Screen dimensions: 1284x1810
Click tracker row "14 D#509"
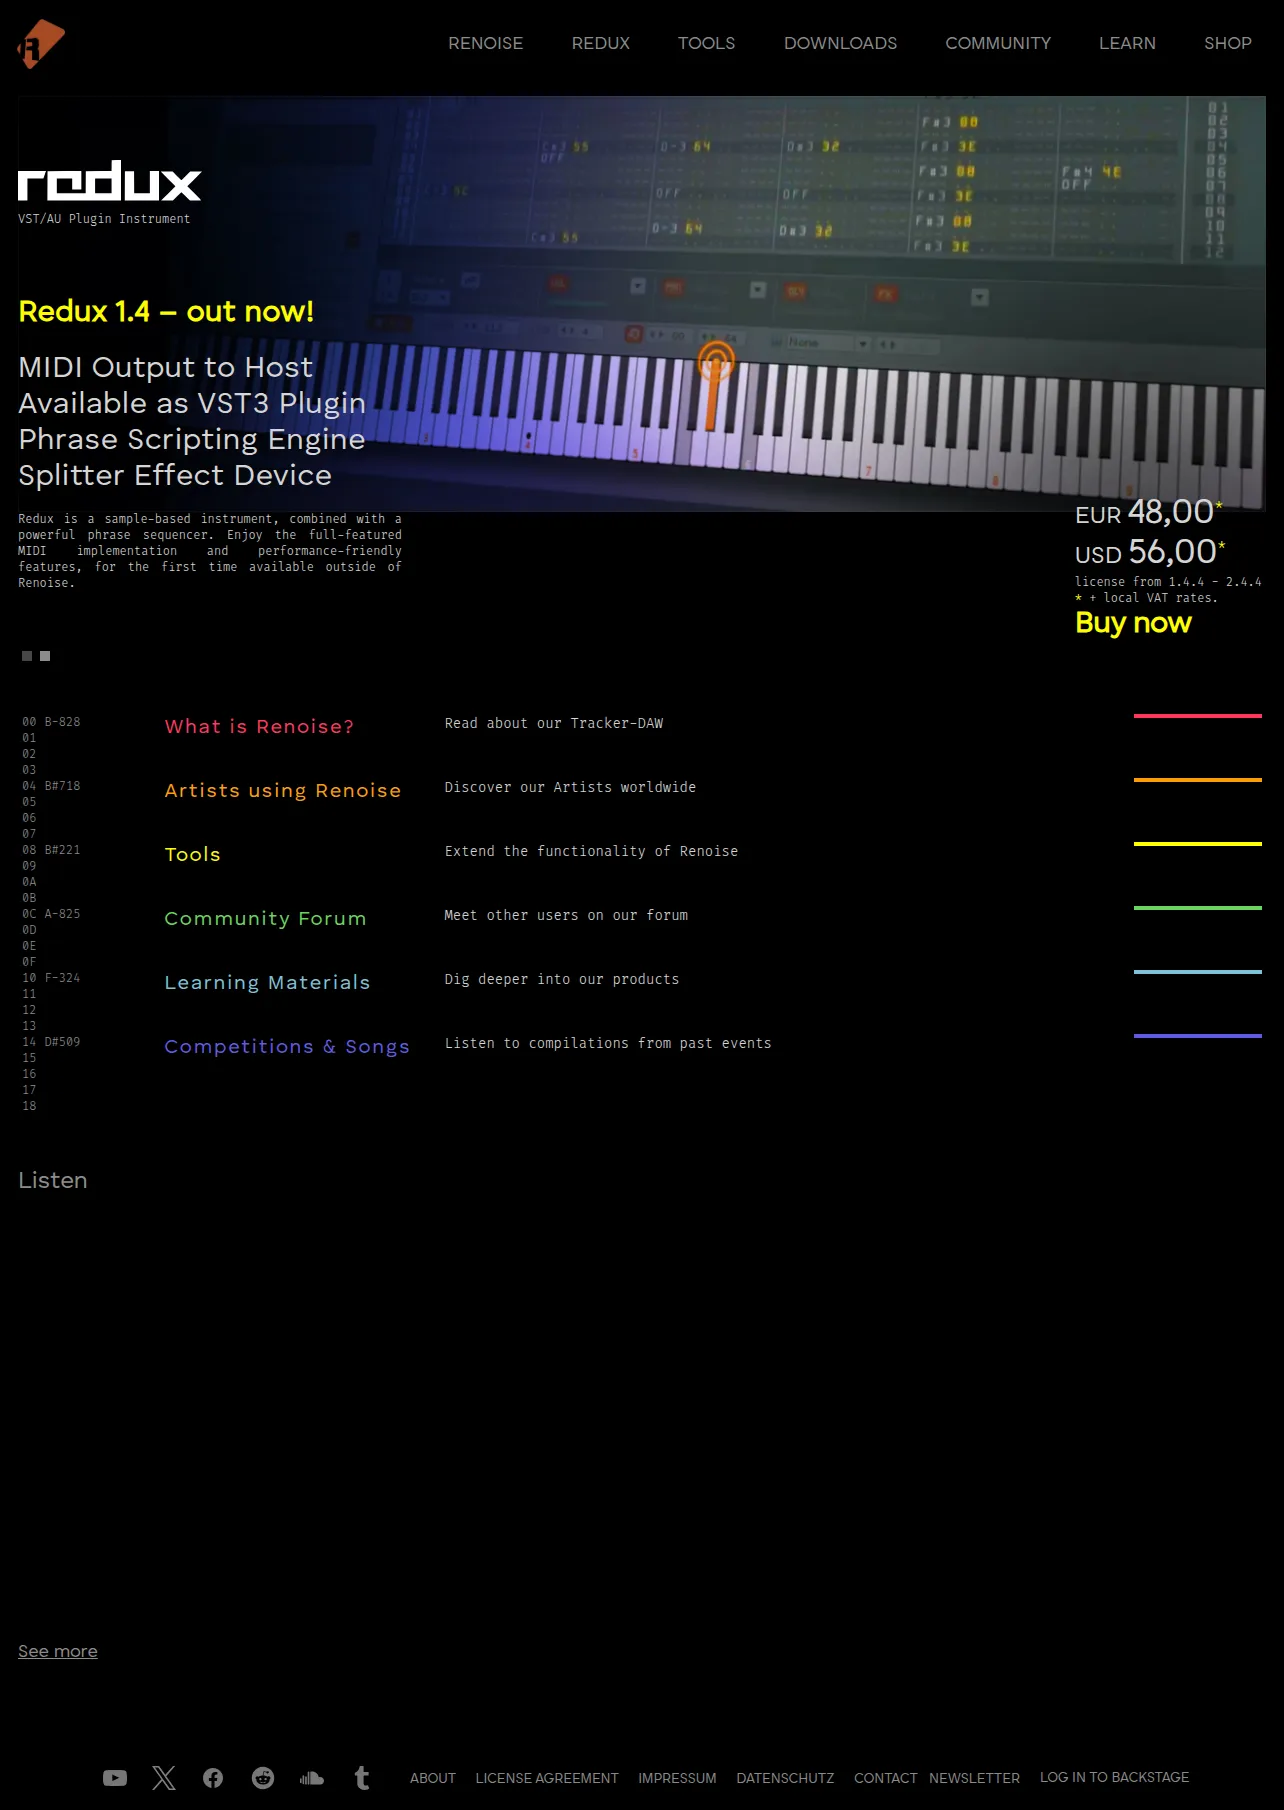coord(51,1042)
